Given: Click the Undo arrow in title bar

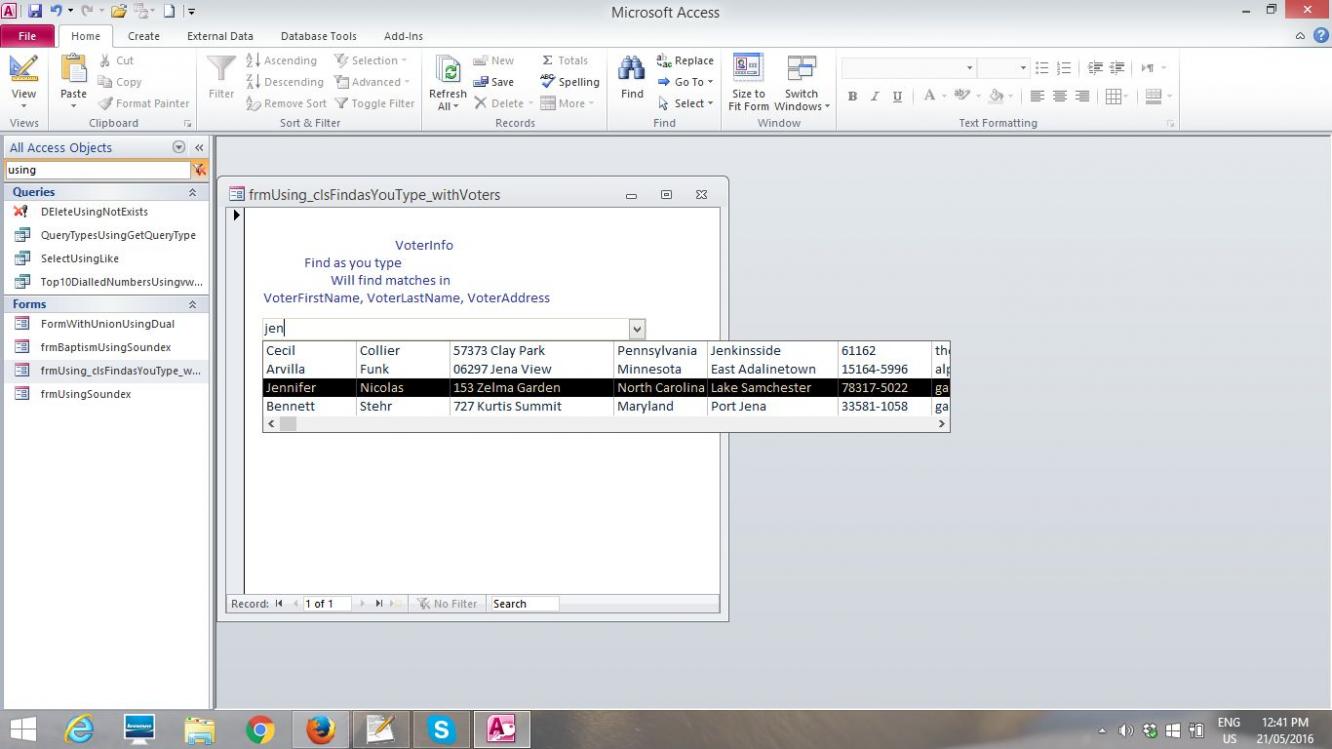Looking at the screenshot, I should (56, 12).
